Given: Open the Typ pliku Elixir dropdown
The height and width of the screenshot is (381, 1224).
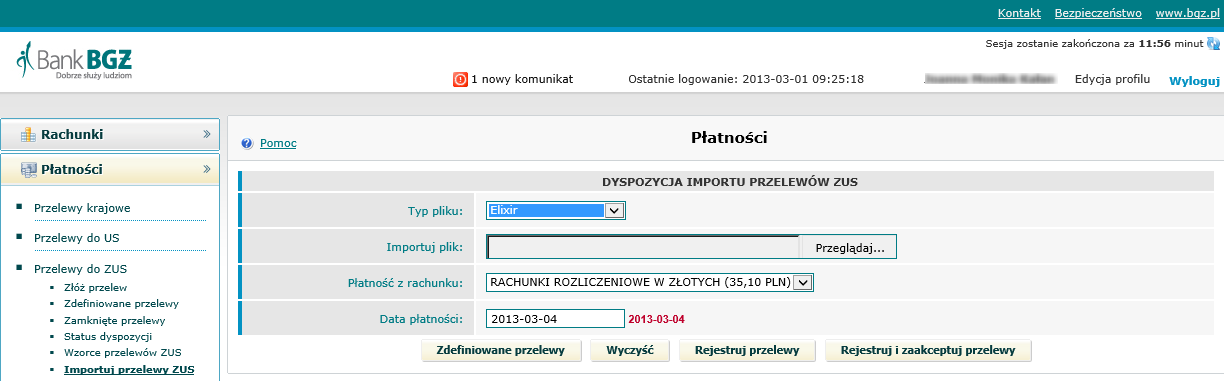Looking at the screenshot, I should click(x=555, y=210).
